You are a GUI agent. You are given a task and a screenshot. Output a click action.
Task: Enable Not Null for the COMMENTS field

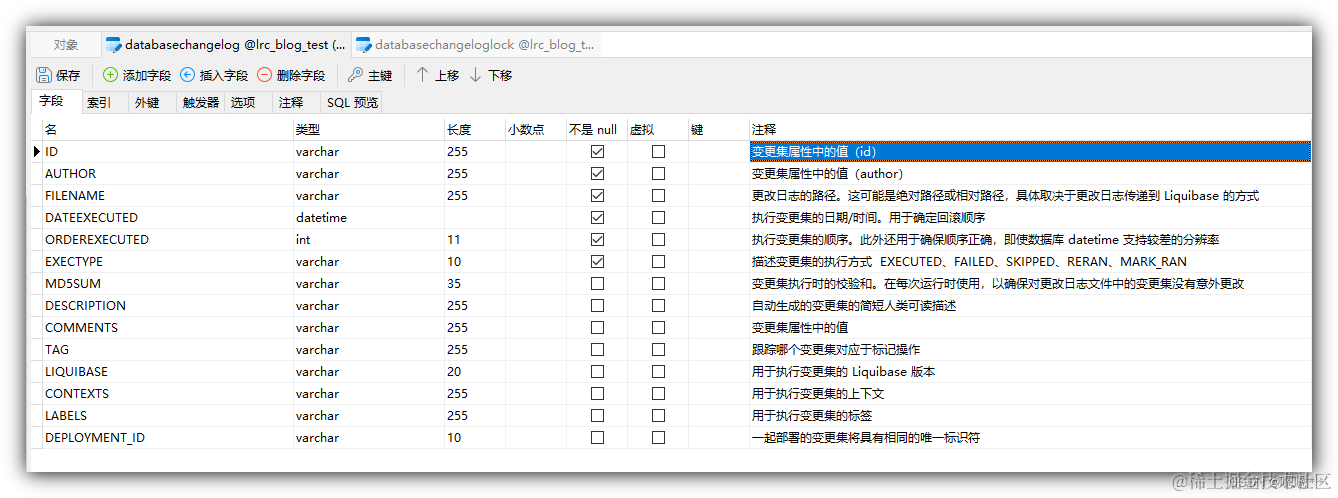597,328
